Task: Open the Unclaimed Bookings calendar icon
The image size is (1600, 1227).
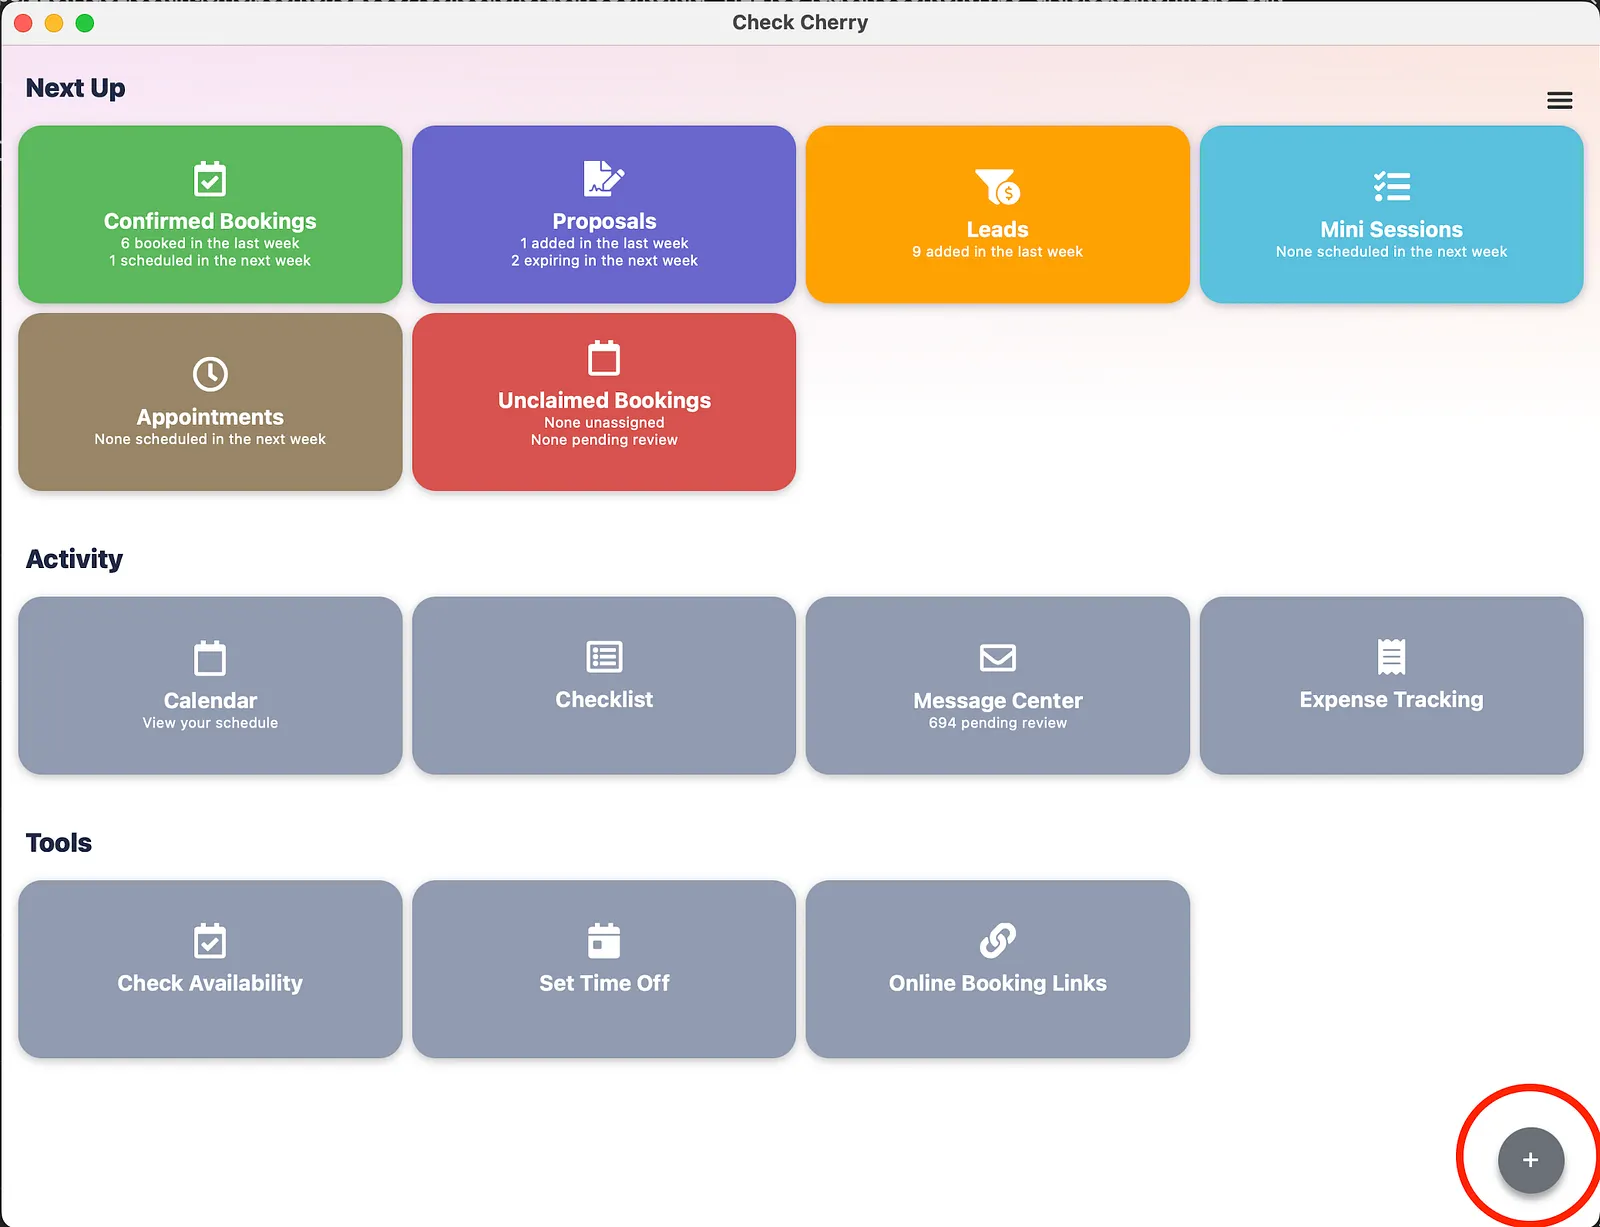Action: [x=604, y=358]
